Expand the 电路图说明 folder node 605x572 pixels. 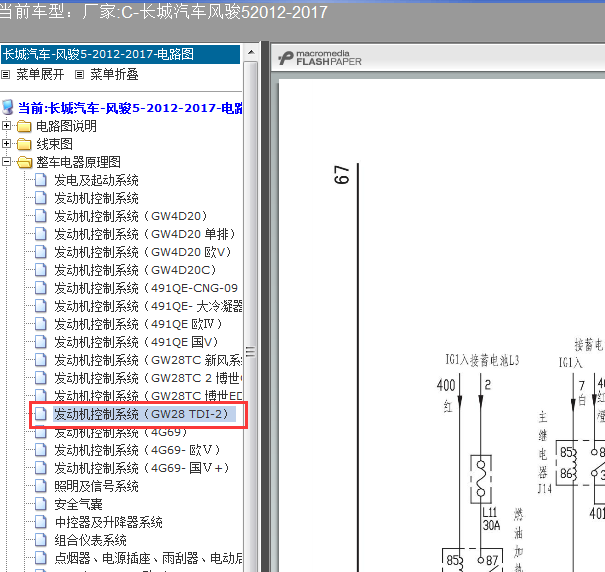coord(6,125)
